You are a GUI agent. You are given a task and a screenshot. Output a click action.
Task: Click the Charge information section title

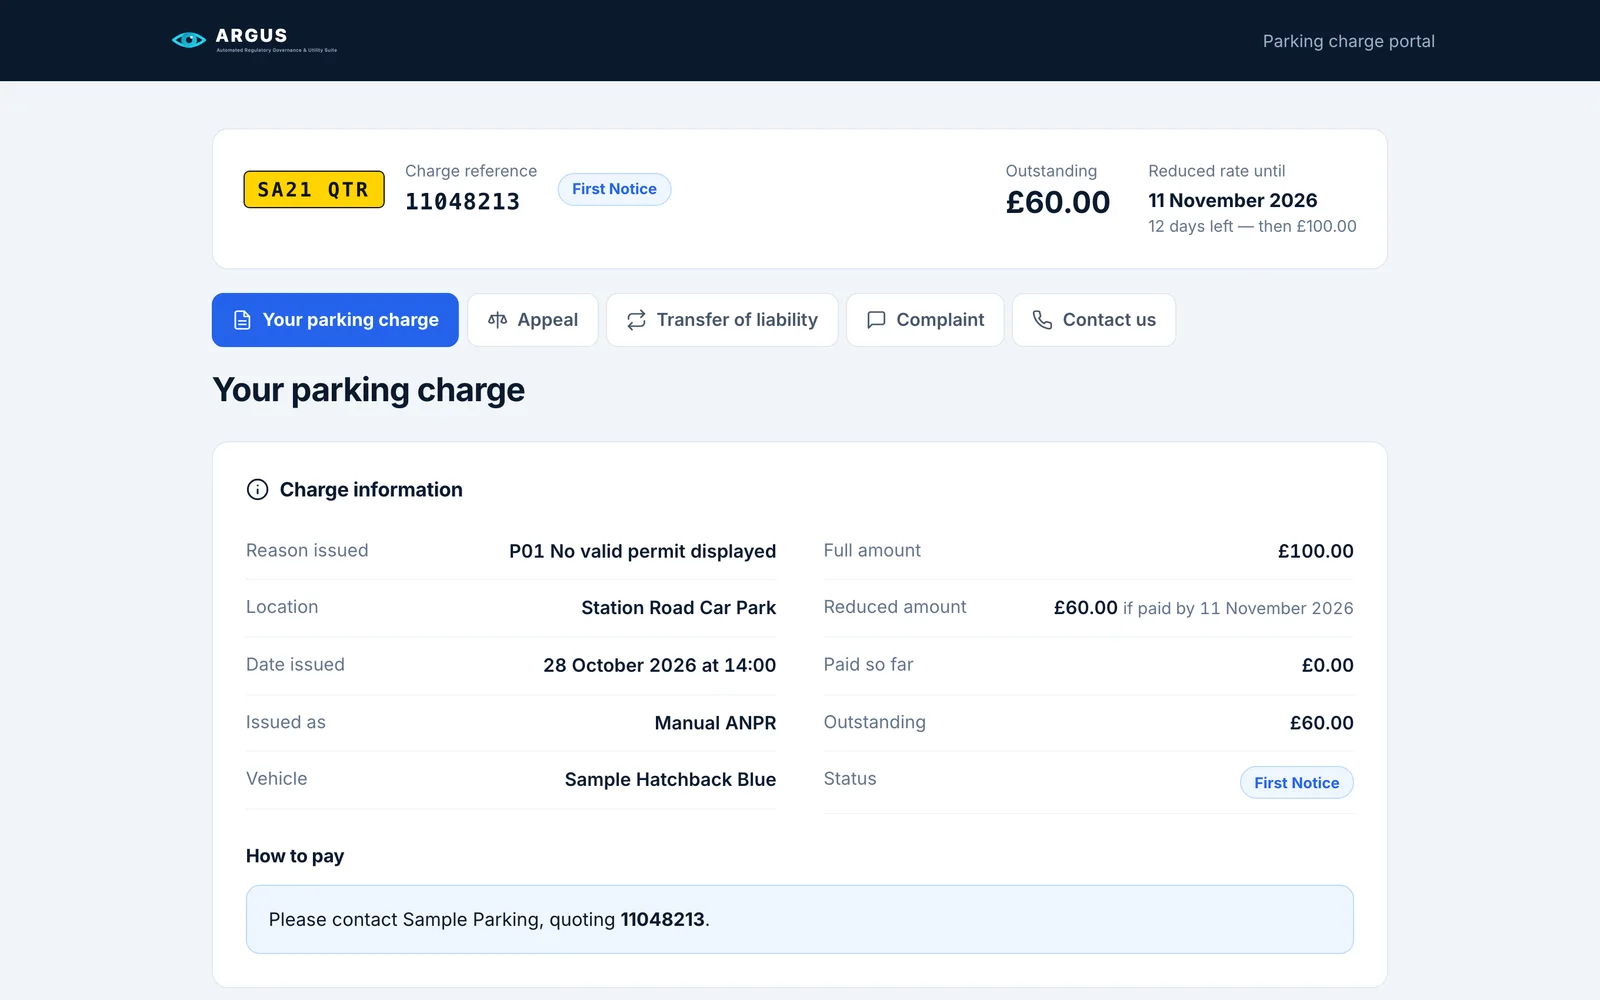371,489
